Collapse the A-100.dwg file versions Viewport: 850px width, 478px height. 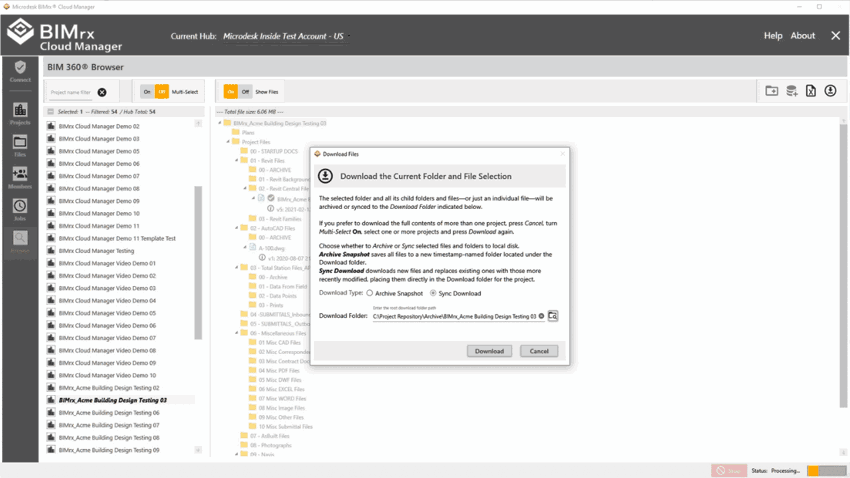(x=245, y=247)
